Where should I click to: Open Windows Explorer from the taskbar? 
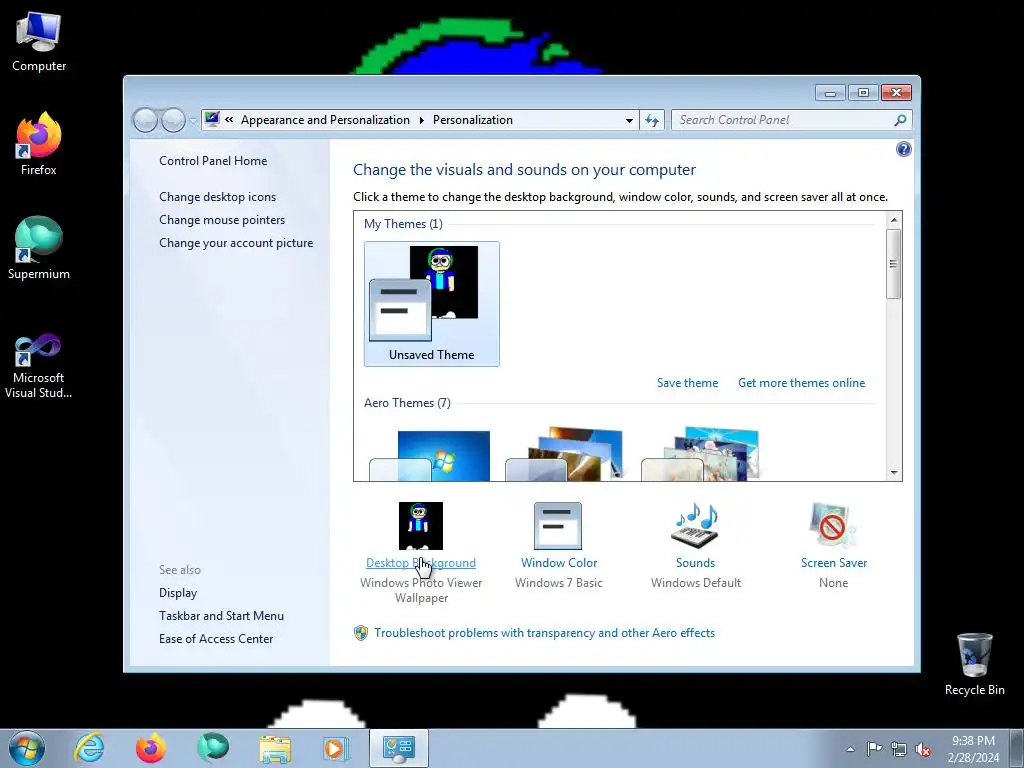click(x=275, y=748)
